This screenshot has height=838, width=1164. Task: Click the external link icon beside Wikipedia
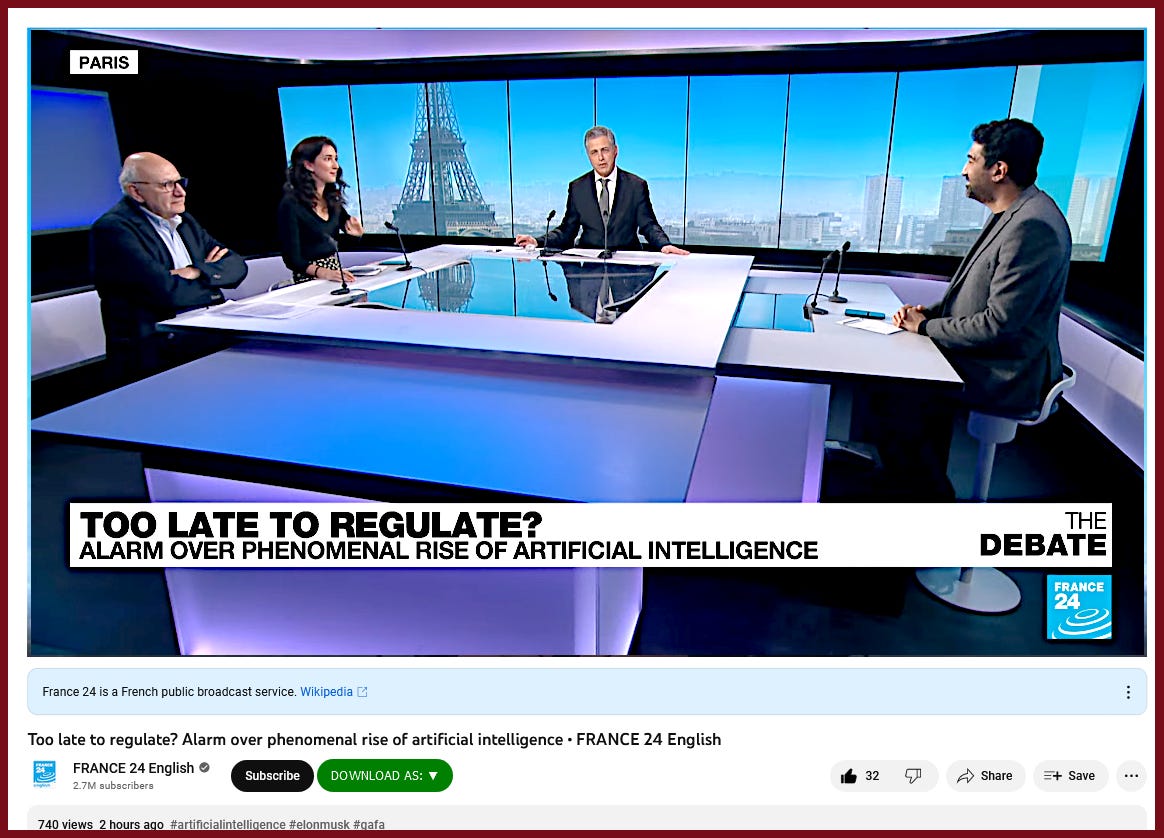tap(362, 692)
